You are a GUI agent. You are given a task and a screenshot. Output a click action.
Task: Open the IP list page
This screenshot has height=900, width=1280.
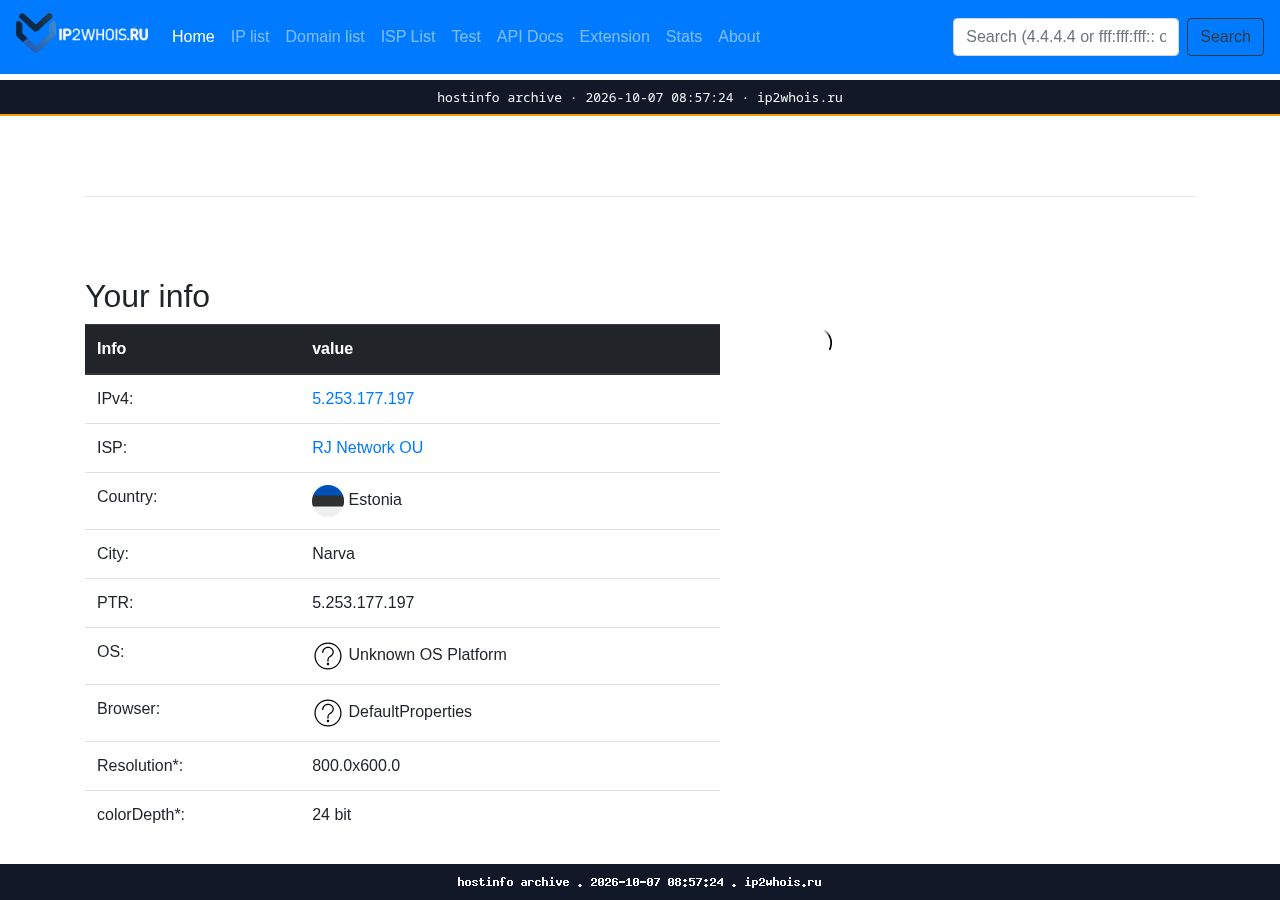pyautogui.click(x=250, y=37)
